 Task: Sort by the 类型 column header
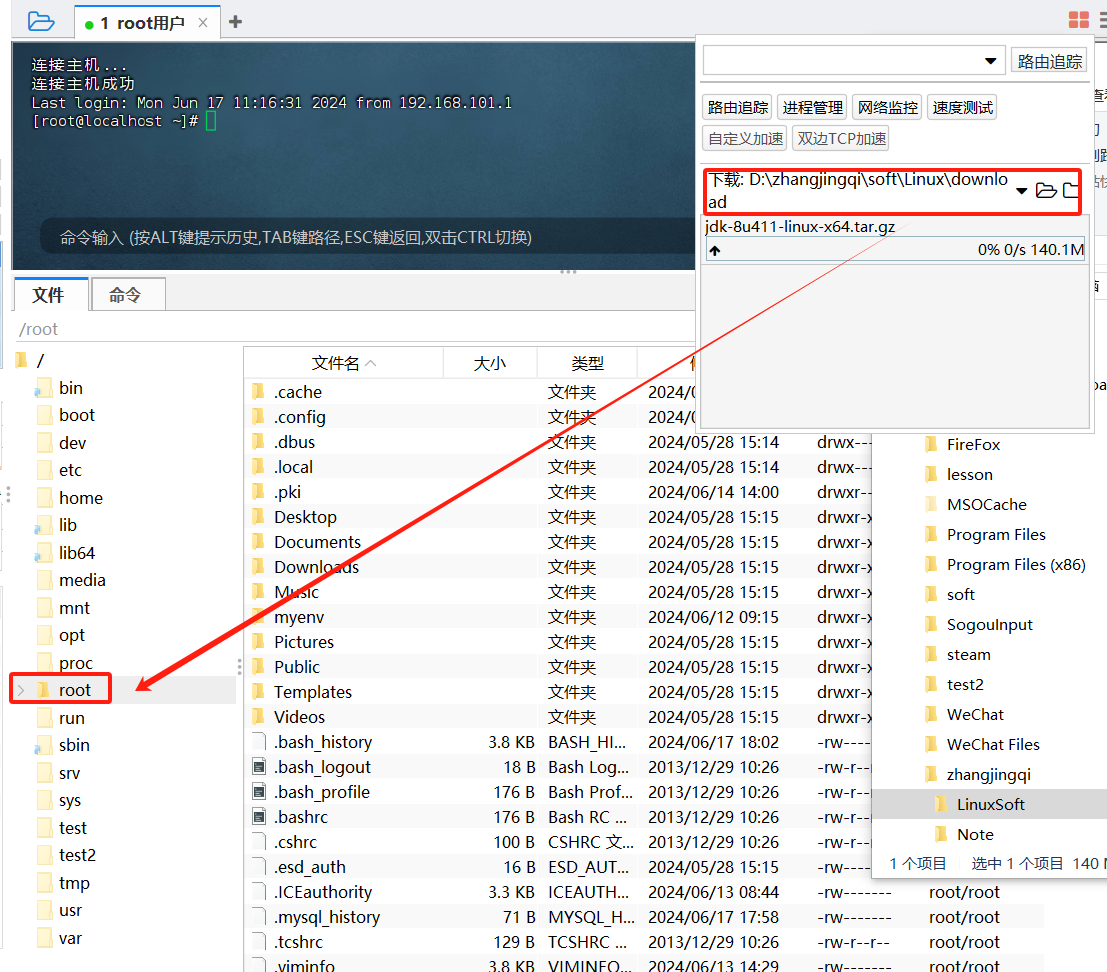(x=587, y=364)
